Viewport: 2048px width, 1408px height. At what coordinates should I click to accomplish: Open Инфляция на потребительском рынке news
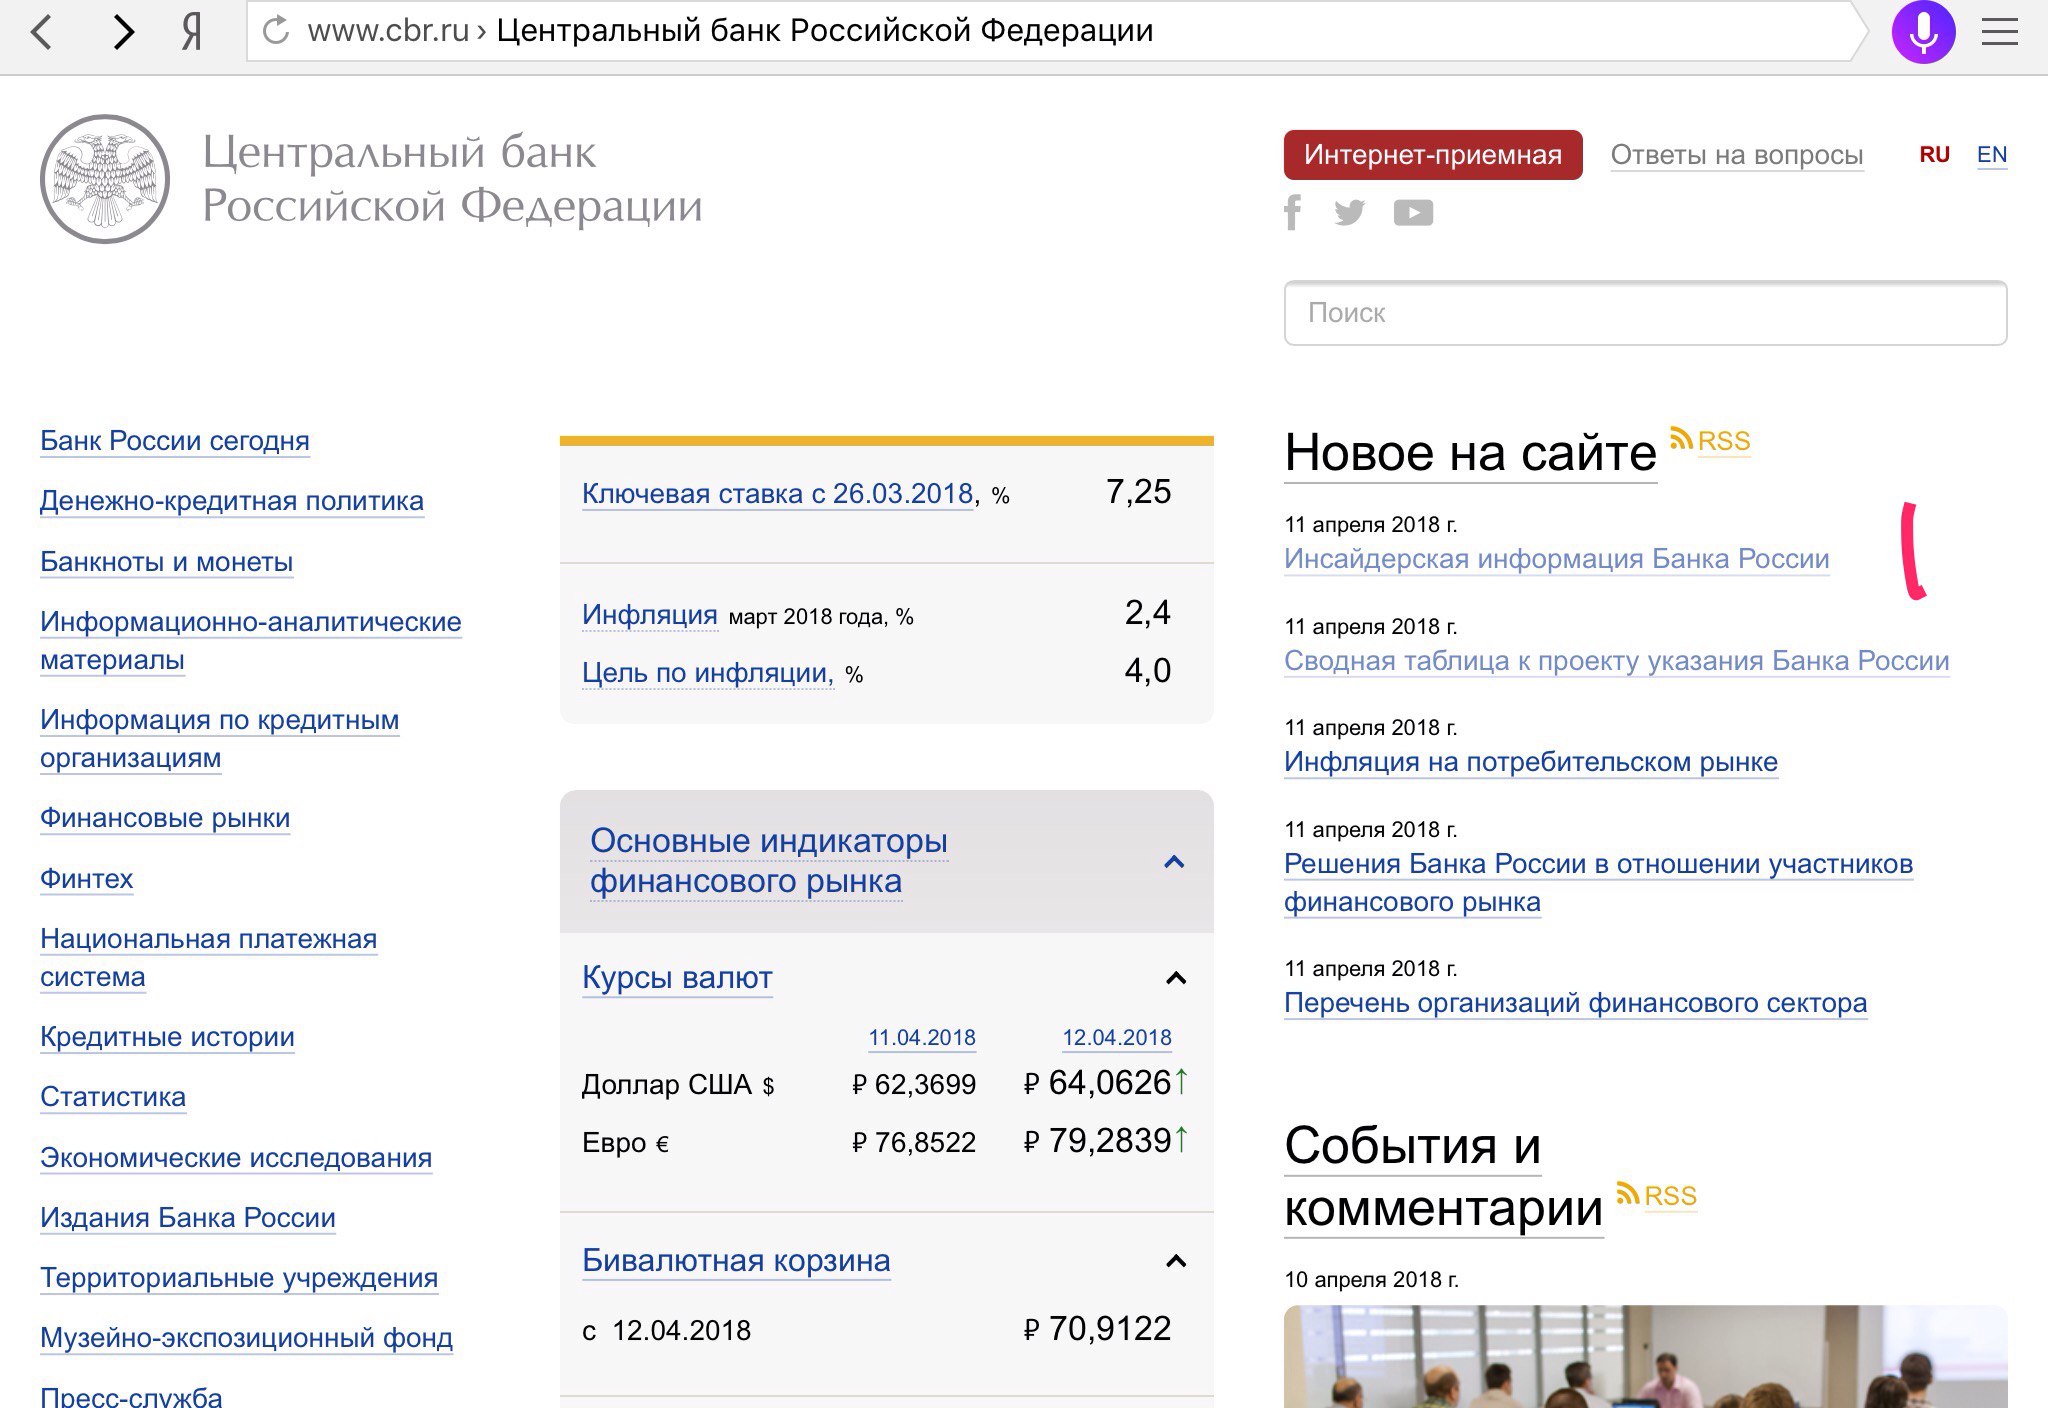click(1531, 762)
